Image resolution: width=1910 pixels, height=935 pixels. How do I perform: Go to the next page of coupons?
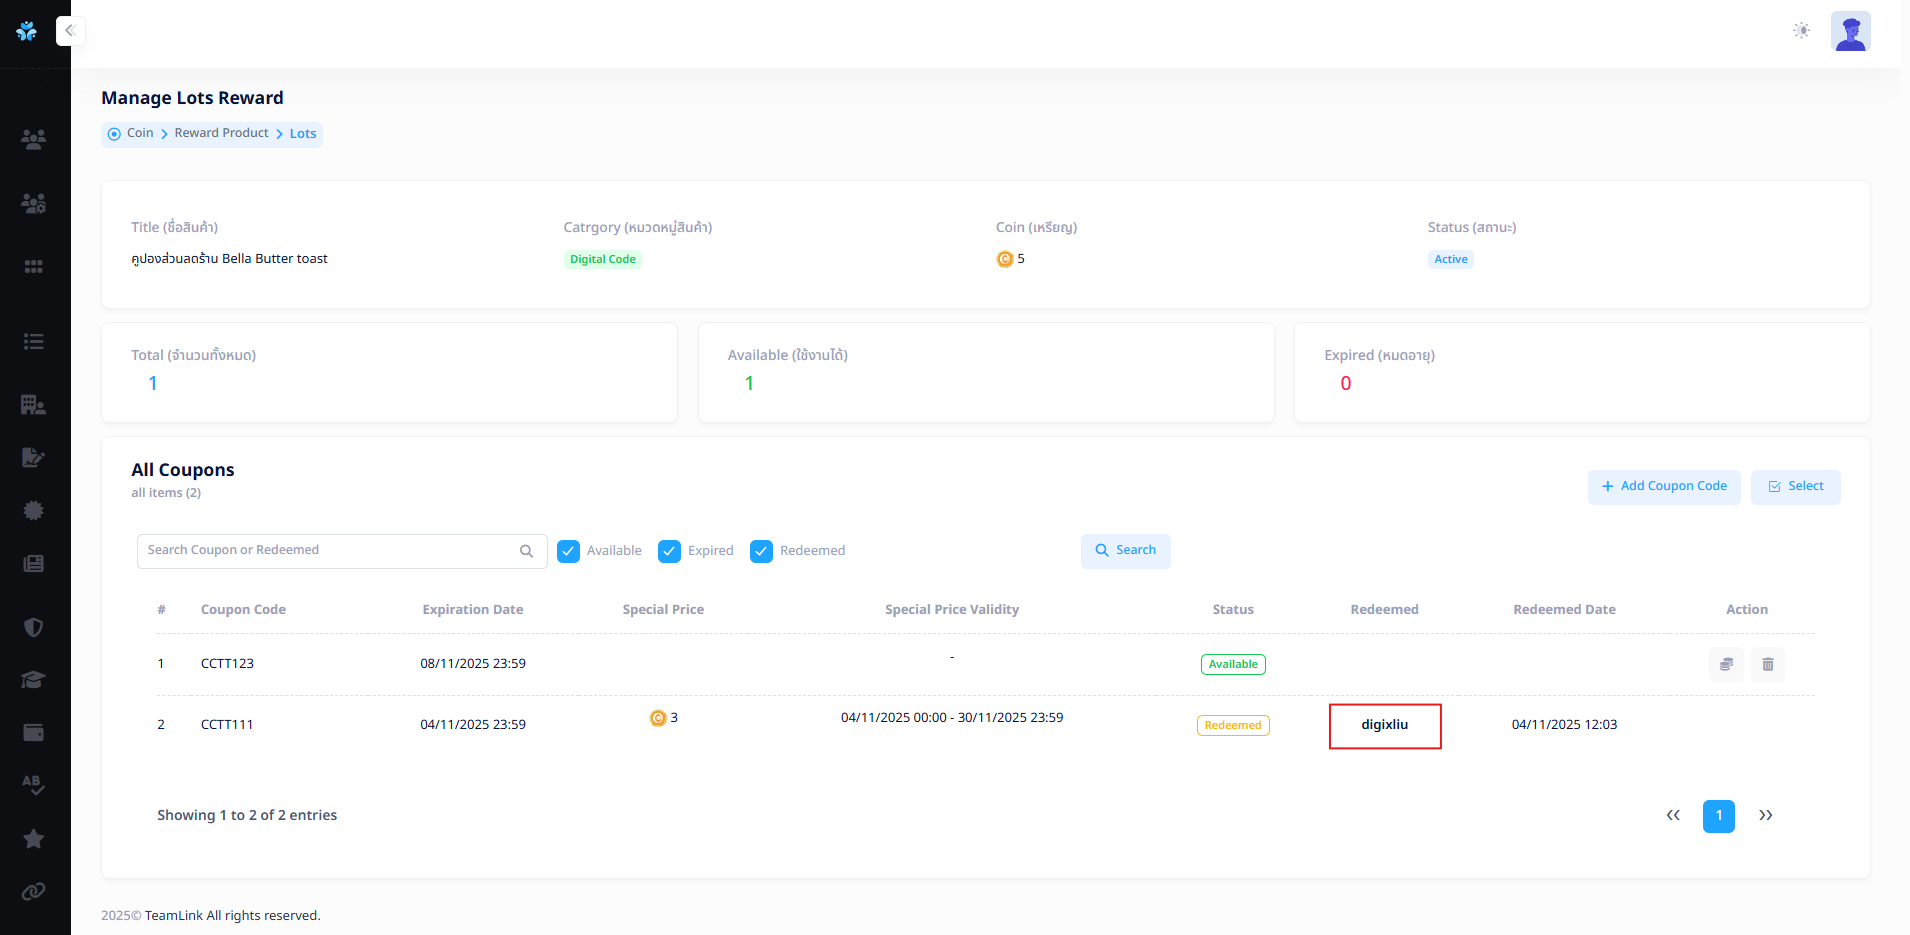click(x=1765, y=816)
